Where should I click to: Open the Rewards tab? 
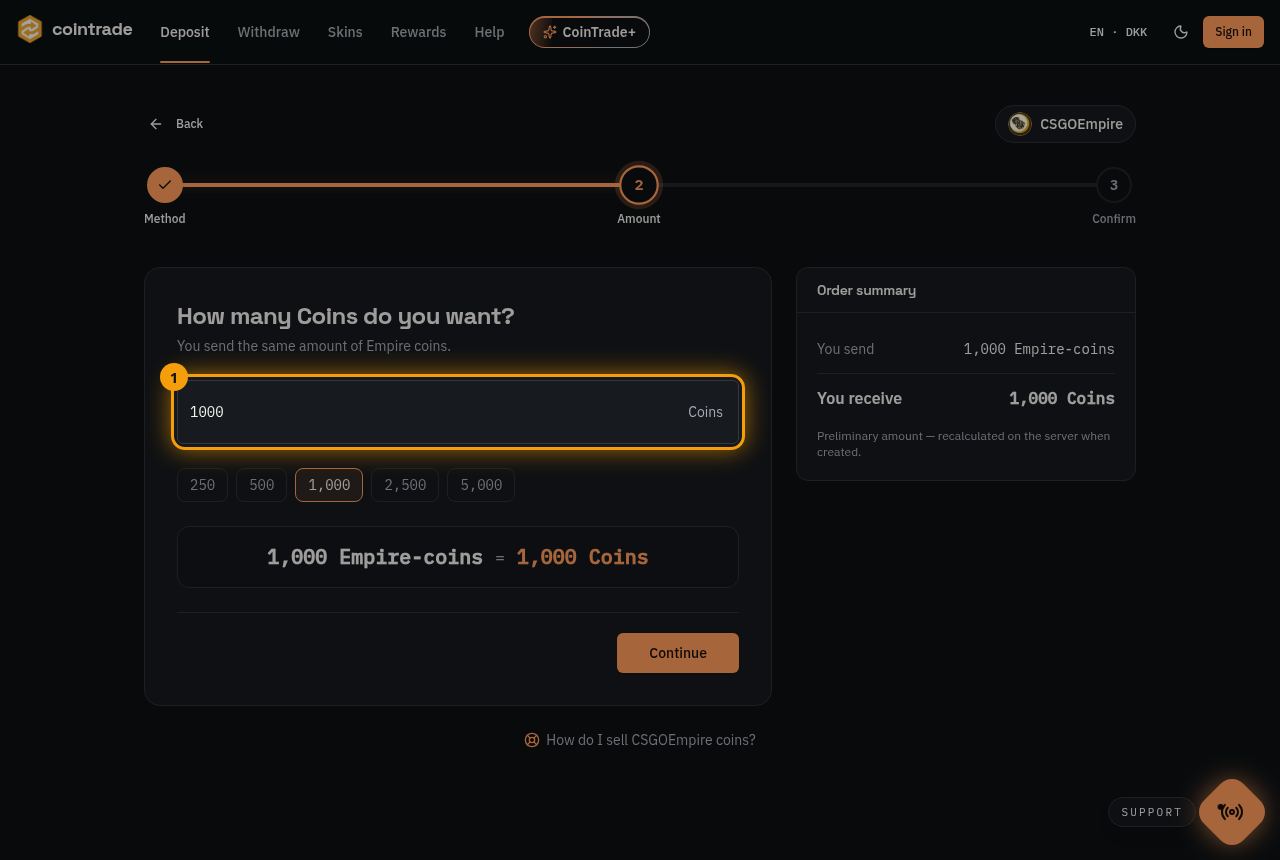coord(418,32)
